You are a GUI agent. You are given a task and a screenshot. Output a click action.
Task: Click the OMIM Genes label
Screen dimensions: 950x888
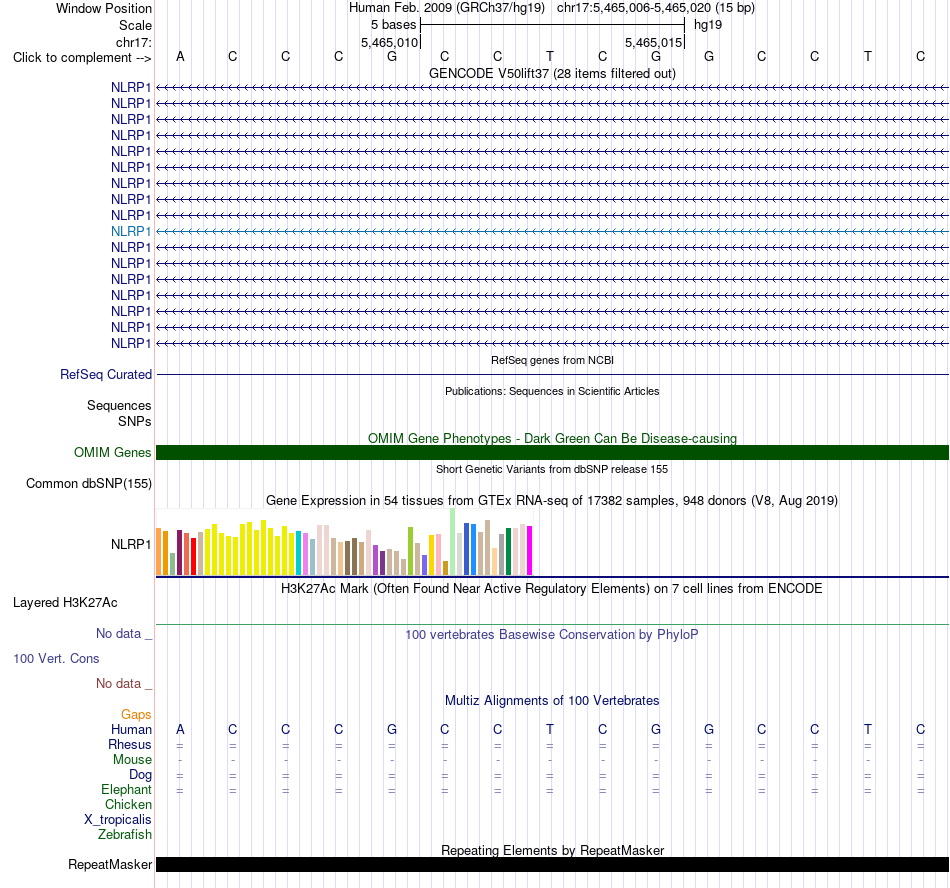click(x=112, y=452)
